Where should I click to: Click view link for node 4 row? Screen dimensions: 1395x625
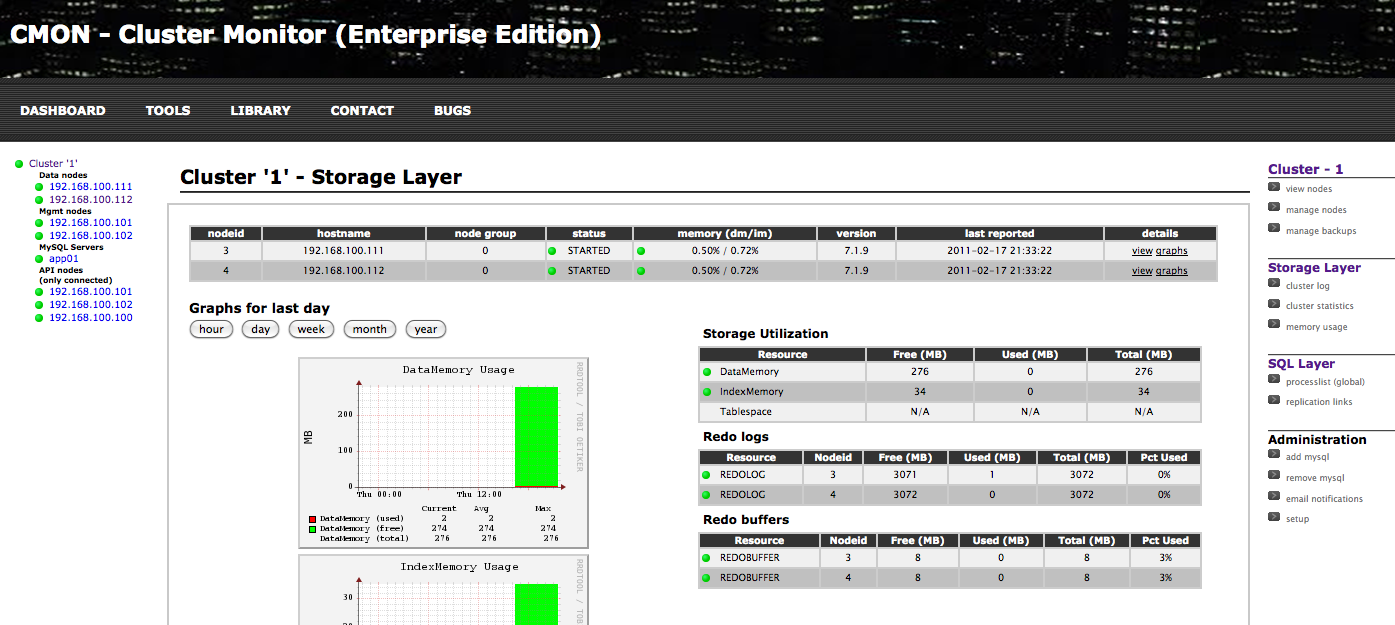[1142, 271]
